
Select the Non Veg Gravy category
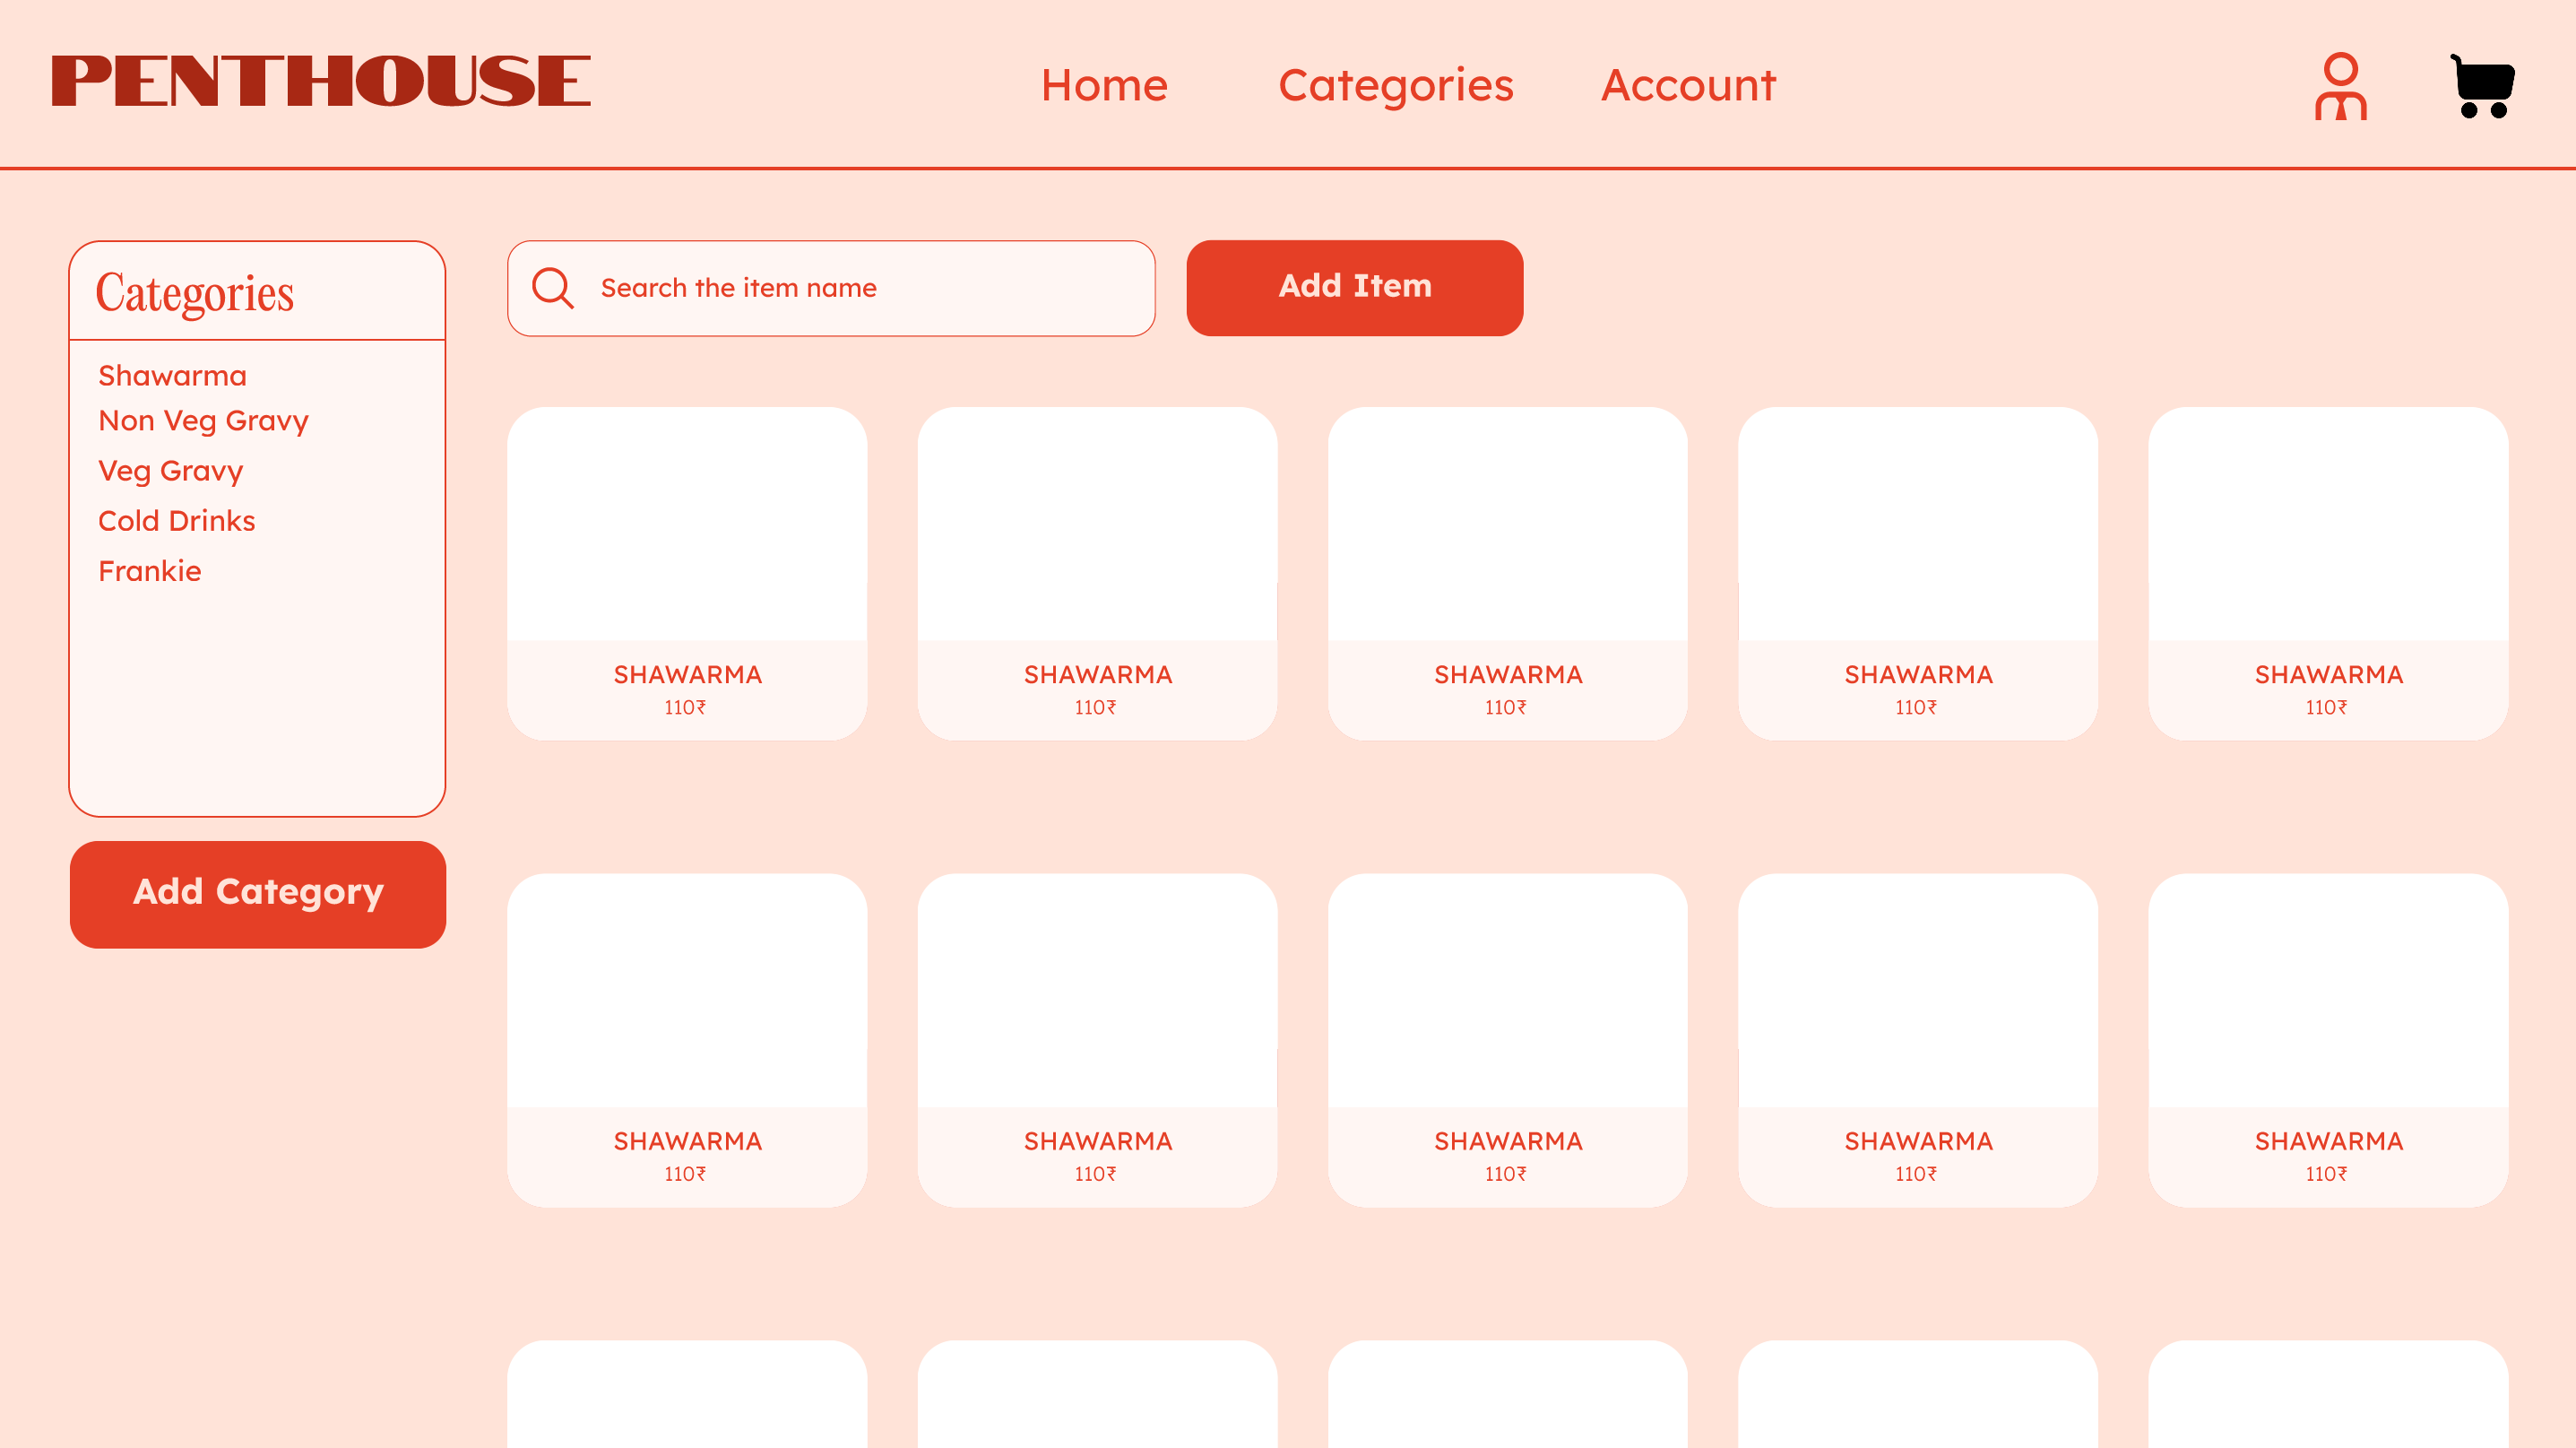click(x=203, y=421)
